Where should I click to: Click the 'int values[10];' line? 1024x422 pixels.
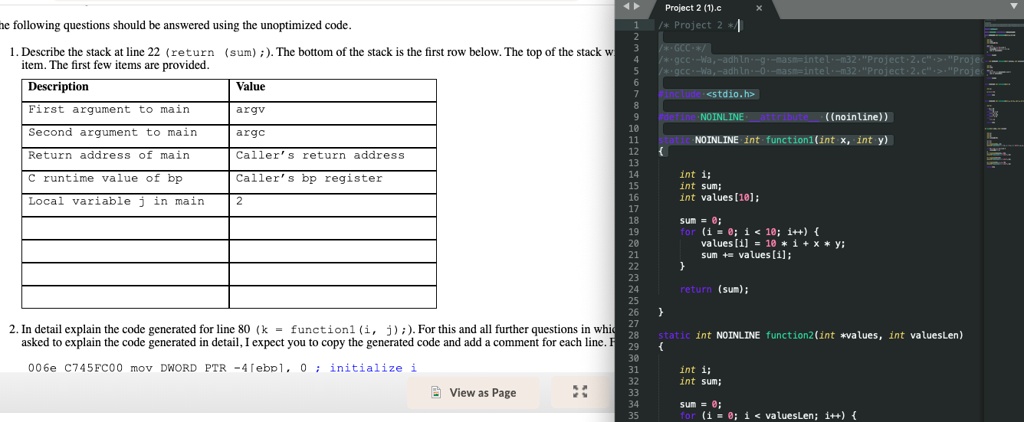click(x=719, y=197)
